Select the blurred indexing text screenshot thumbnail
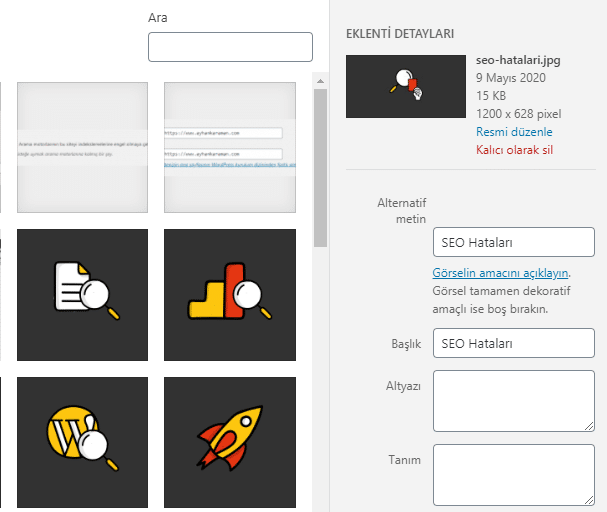 pos(82,147)
